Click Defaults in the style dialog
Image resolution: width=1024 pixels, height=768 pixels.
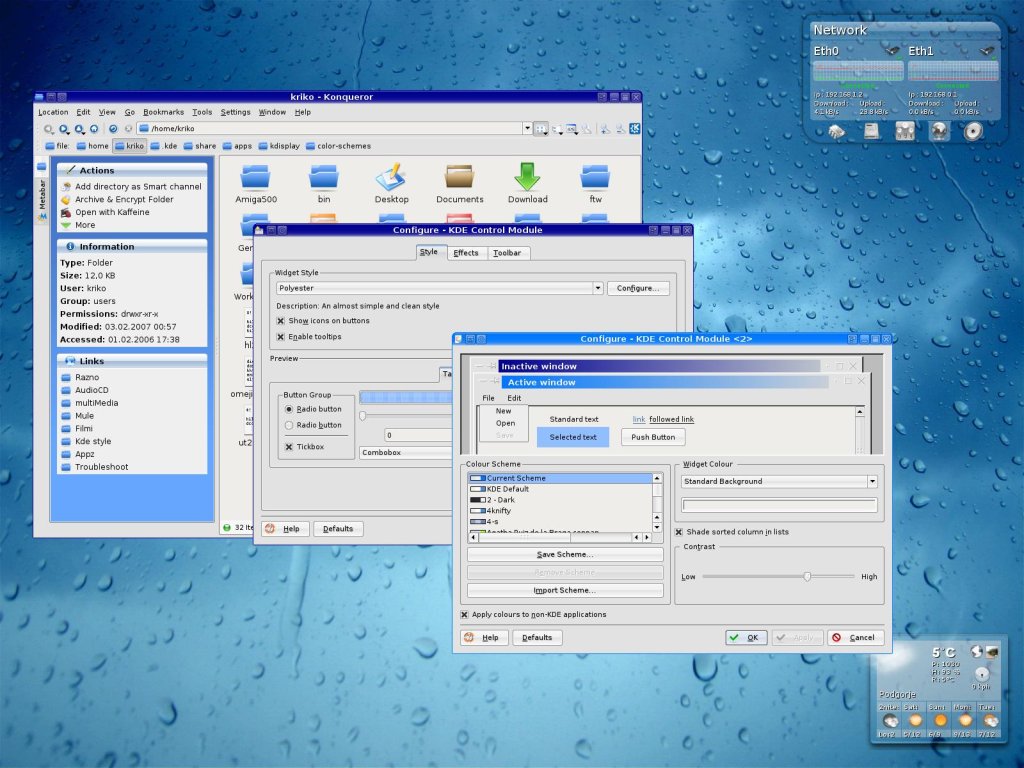(x=338, y=529)
